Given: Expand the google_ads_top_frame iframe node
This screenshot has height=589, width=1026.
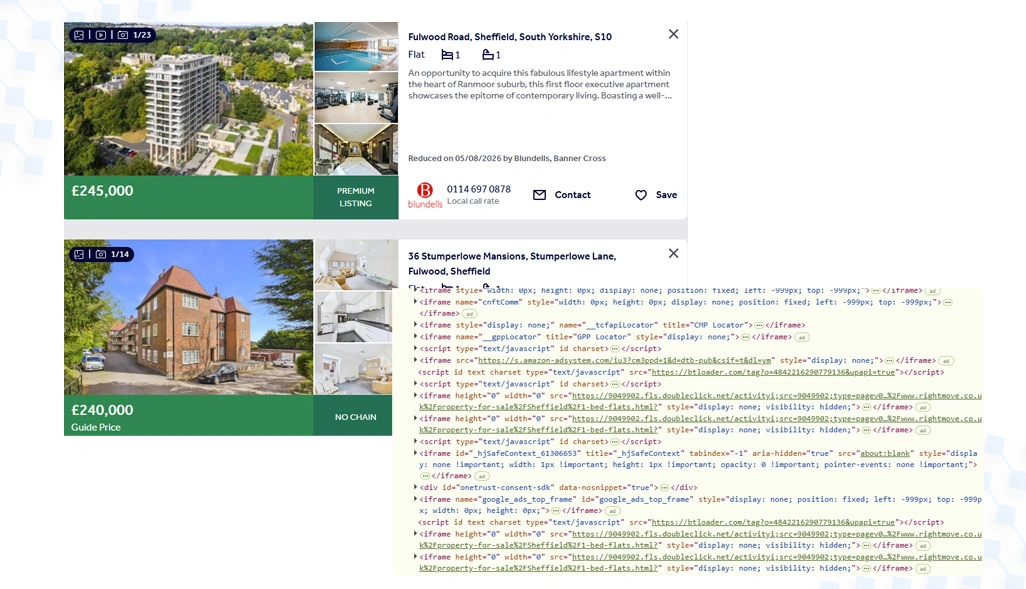Looking at the screenshot, I should coord(415,499).
